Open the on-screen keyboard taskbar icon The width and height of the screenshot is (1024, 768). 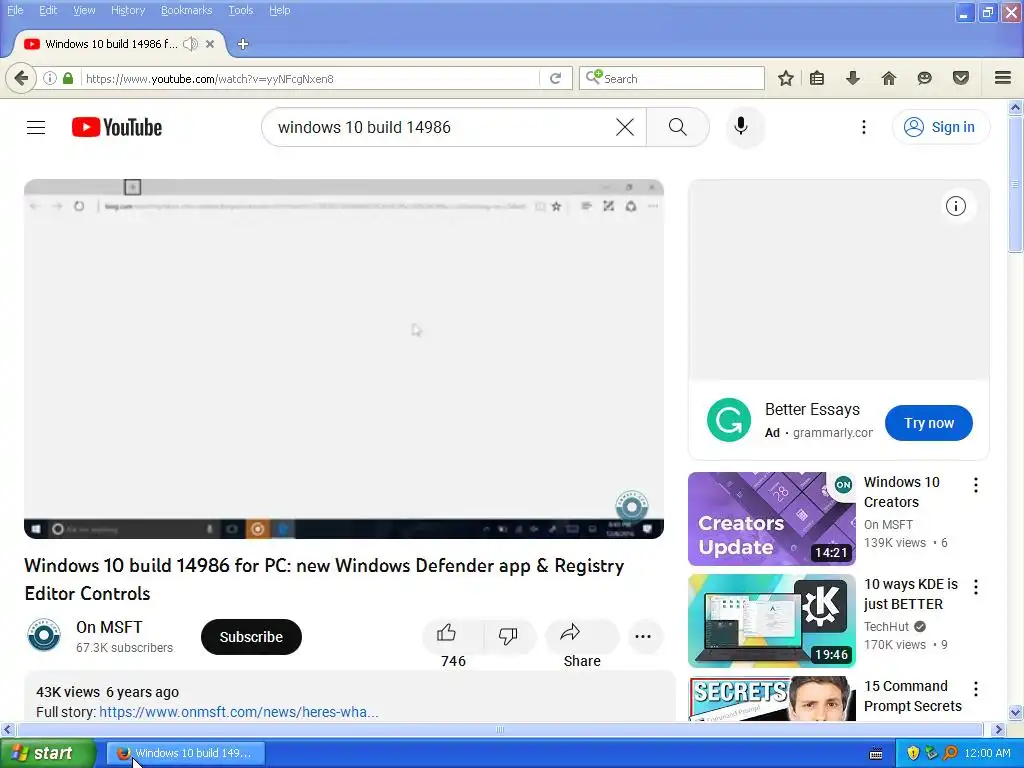coord(876,754)
